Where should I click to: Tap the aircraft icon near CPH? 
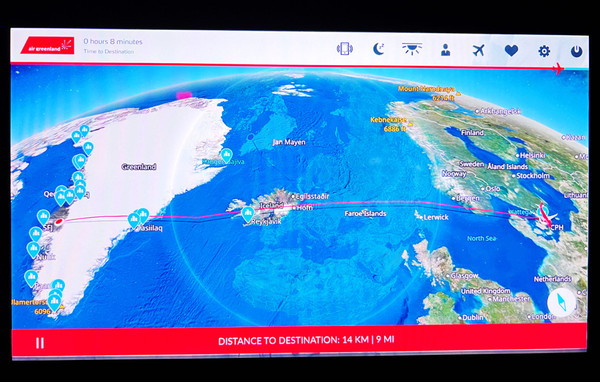tap(546, 217)
